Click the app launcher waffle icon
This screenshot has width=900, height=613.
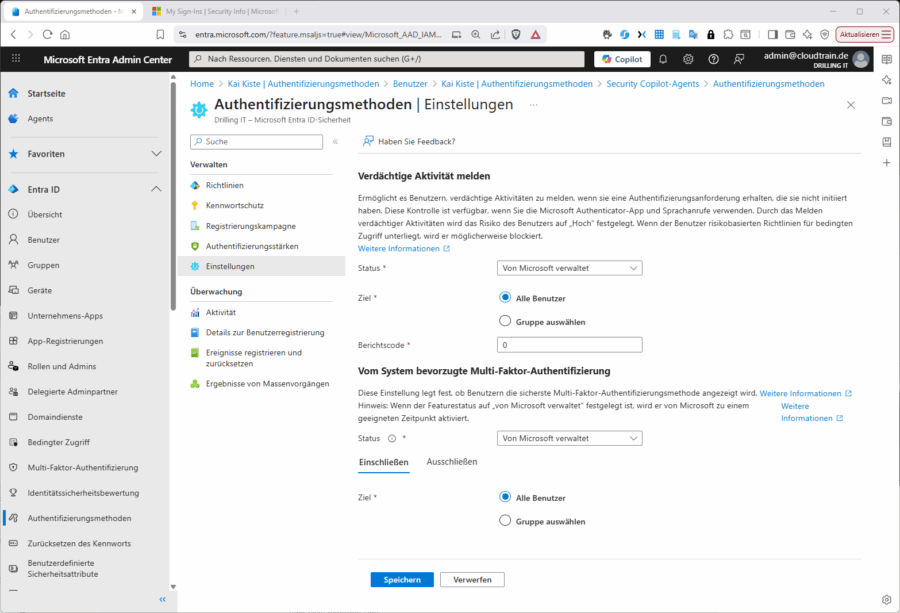tap(15, 59)
